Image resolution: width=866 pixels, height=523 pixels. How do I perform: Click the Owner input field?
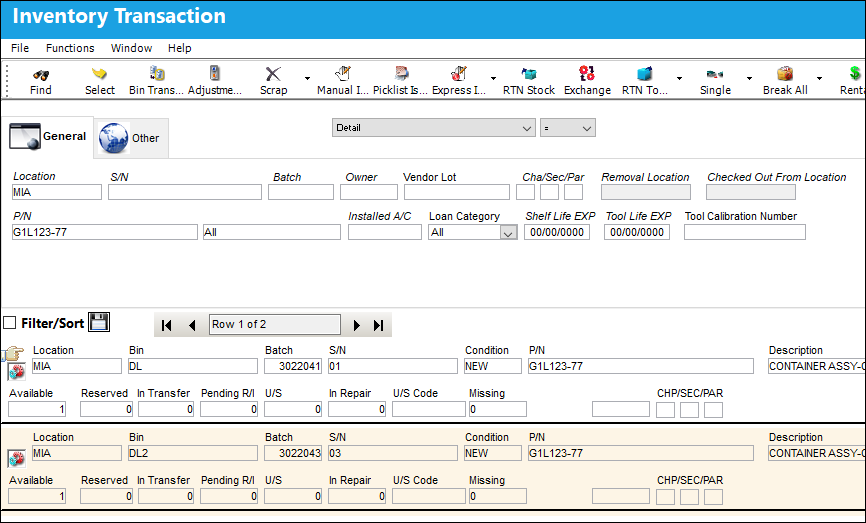click(x=369, y=192)
